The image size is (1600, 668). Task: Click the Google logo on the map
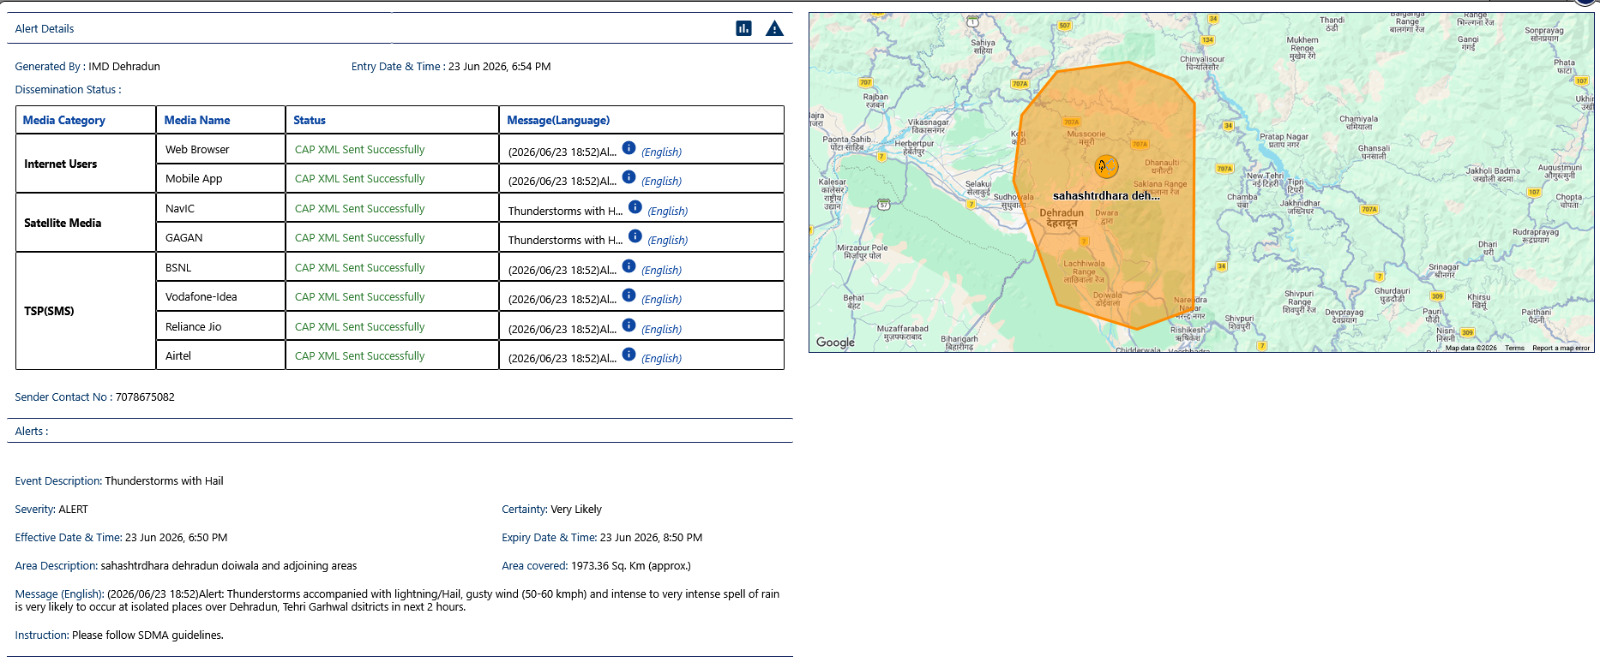(x=835, y=342)
